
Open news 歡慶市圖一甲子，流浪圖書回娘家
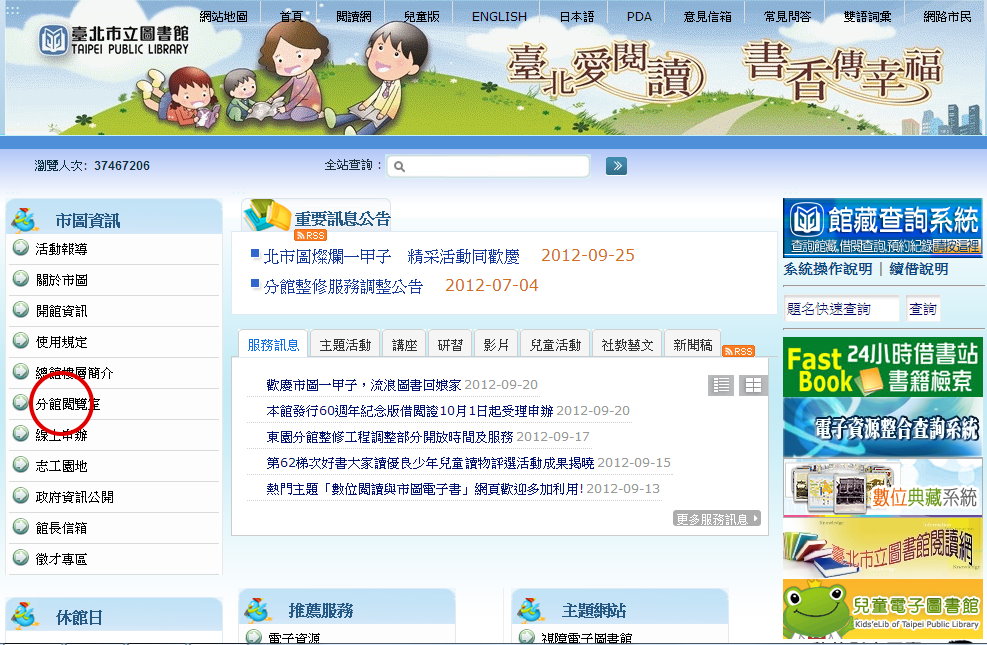pos(364,384)
